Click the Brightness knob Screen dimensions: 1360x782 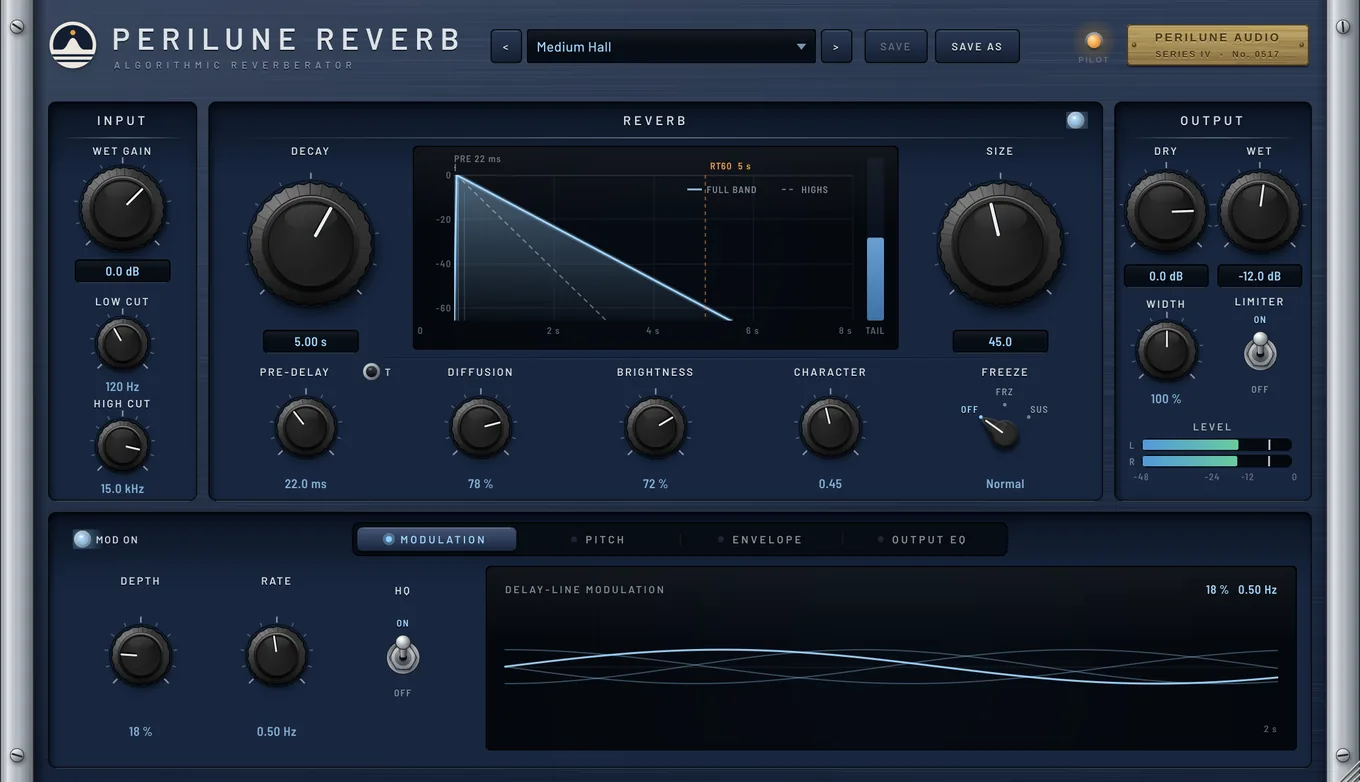click(655, 428)
